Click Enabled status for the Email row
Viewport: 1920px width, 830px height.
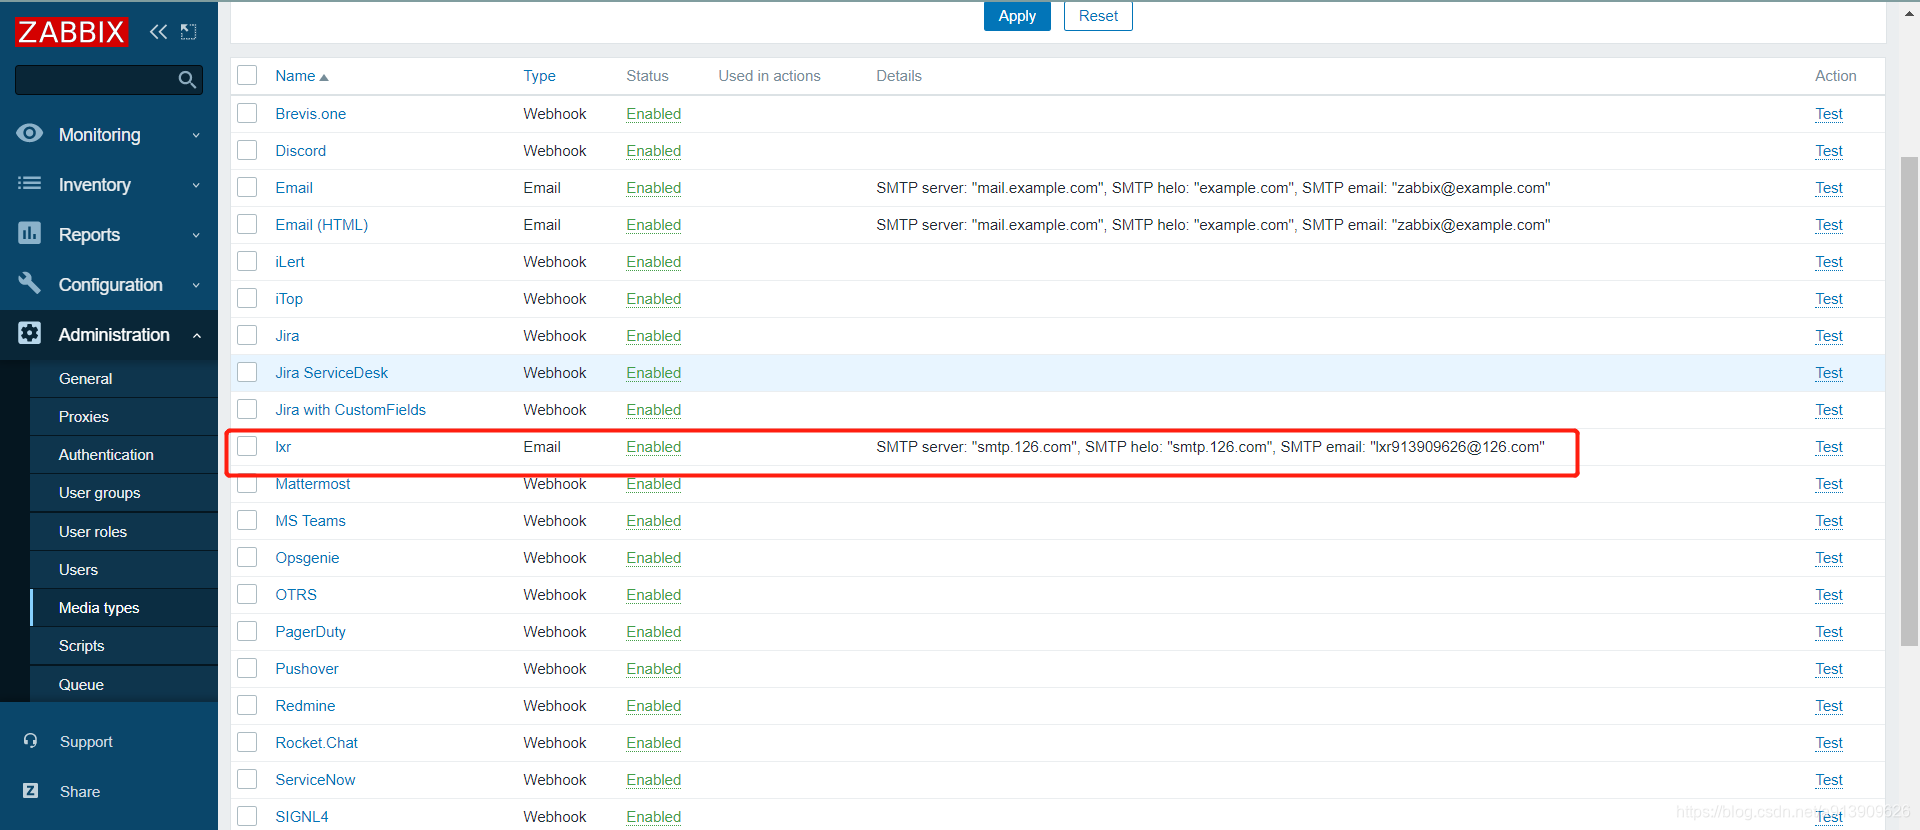[653, 187]
